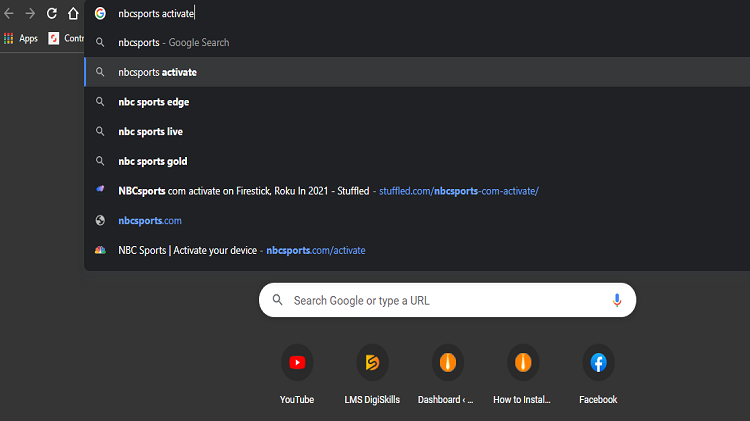Select highlighted suggestion nbcsports activate
The image size is (750, 421).
pyautogui.click(x=417, y=72)
